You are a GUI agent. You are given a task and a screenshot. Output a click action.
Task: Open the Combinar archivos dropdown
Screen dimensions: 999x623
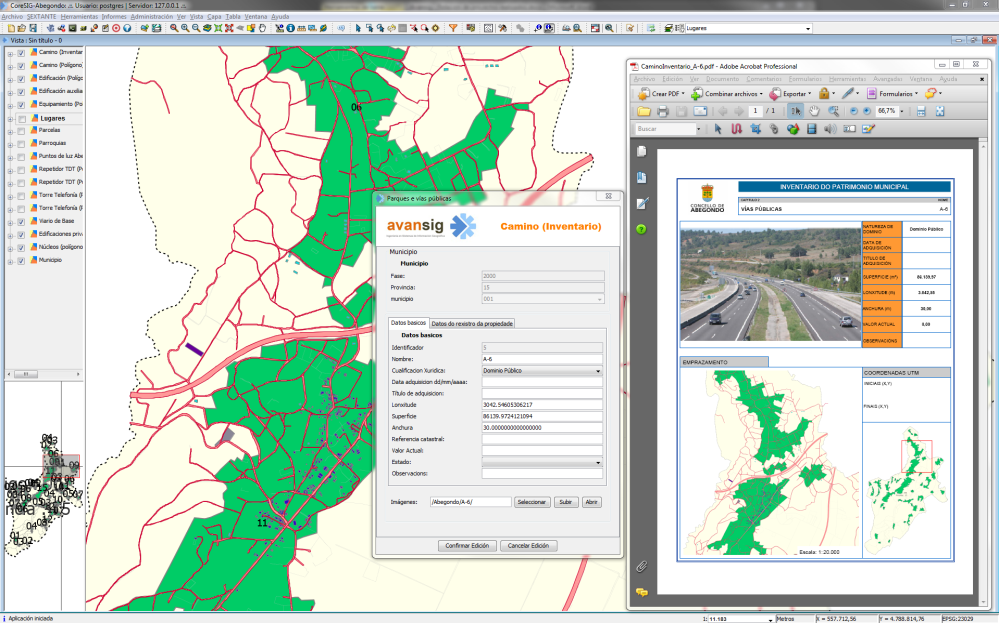(x=761, y=94)
